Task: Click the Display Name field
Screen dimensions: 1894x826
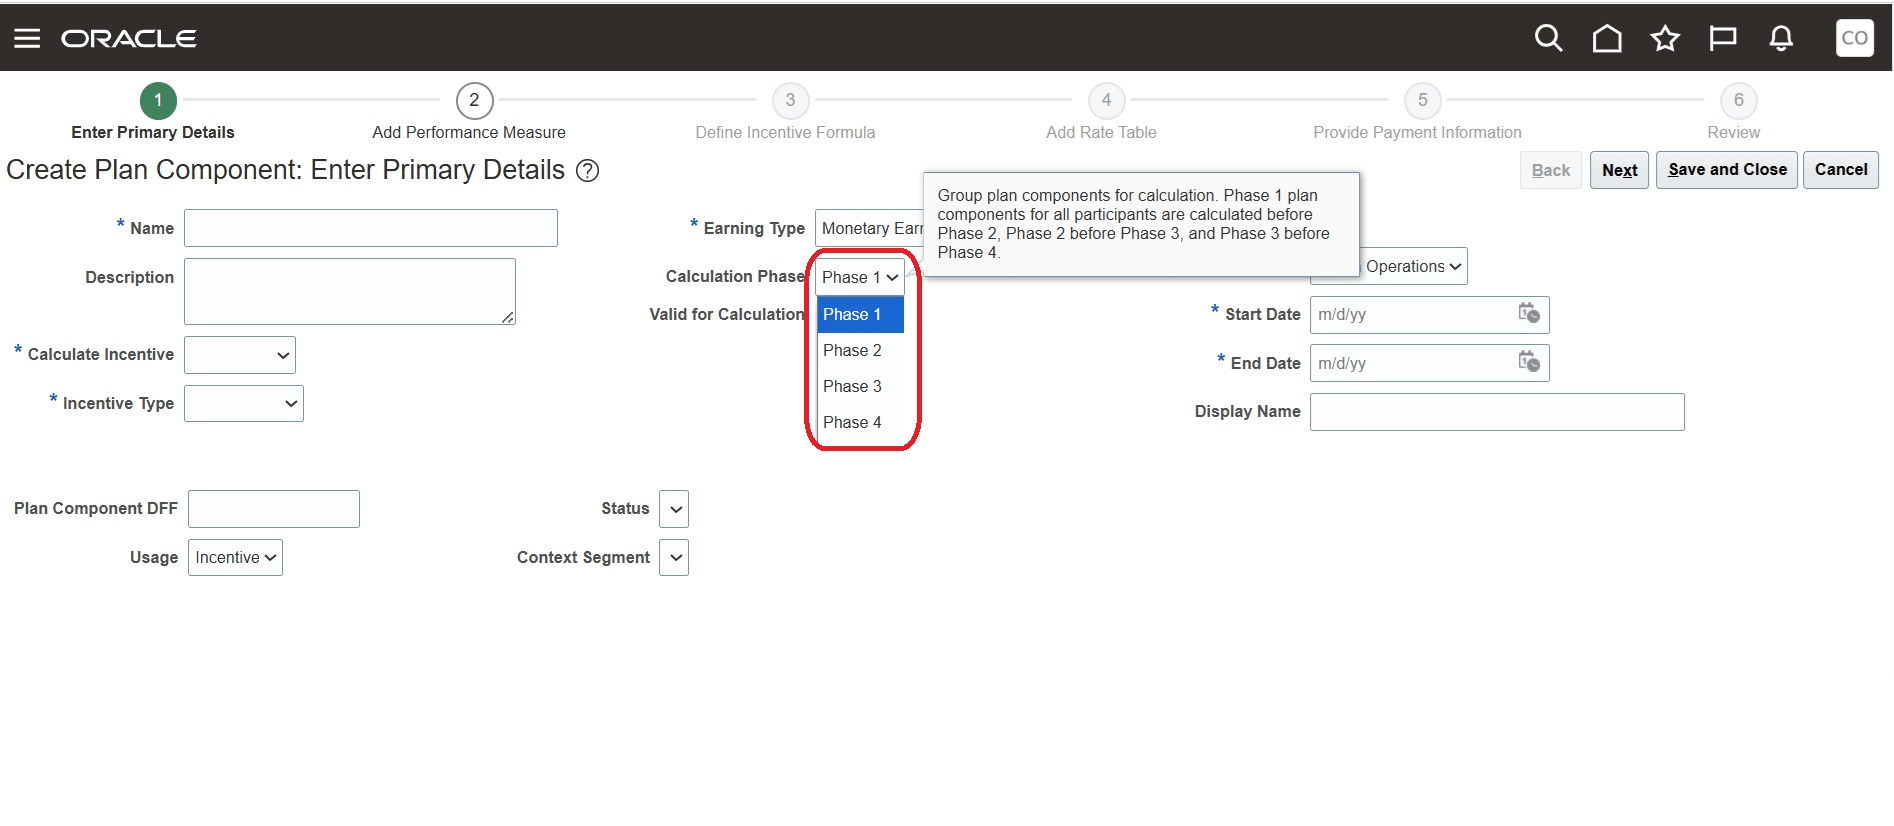Action: click(1497, 412)
